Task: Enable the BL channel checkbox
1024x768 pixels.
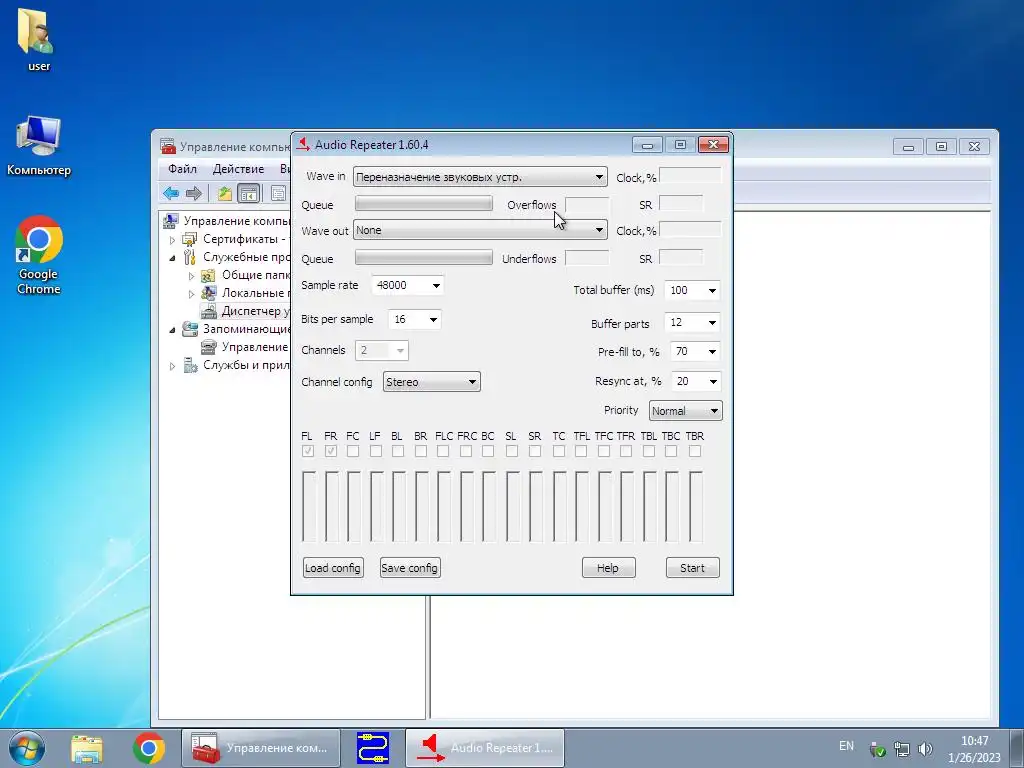Action: (x=398, y=451)
